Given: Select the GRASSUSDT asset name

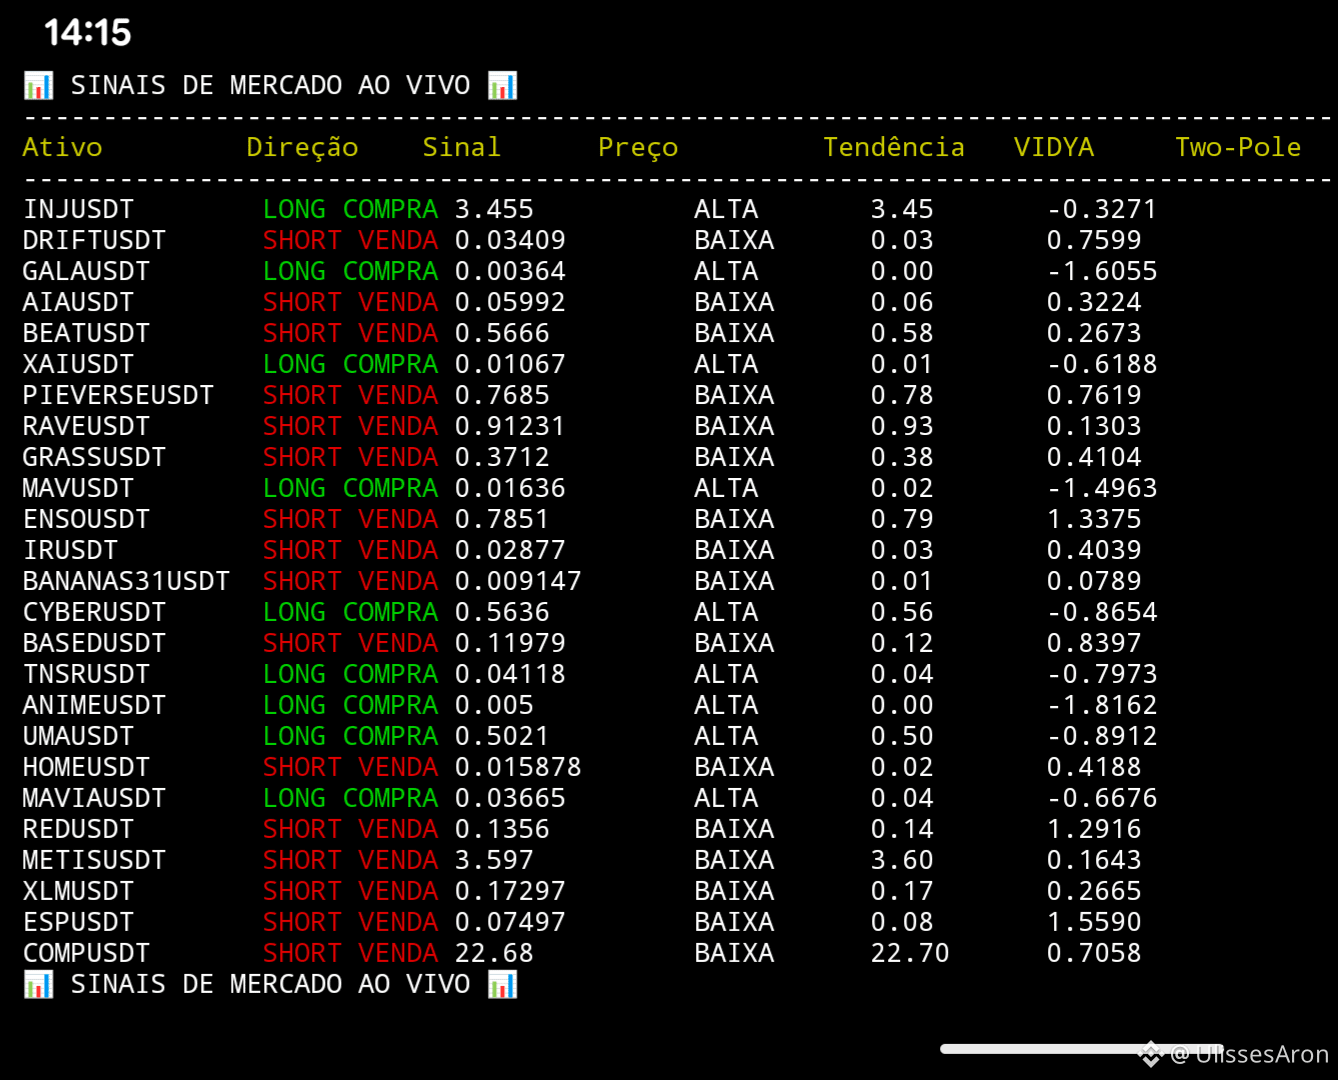Looking at the screenshot, I should tap(94, 457).
